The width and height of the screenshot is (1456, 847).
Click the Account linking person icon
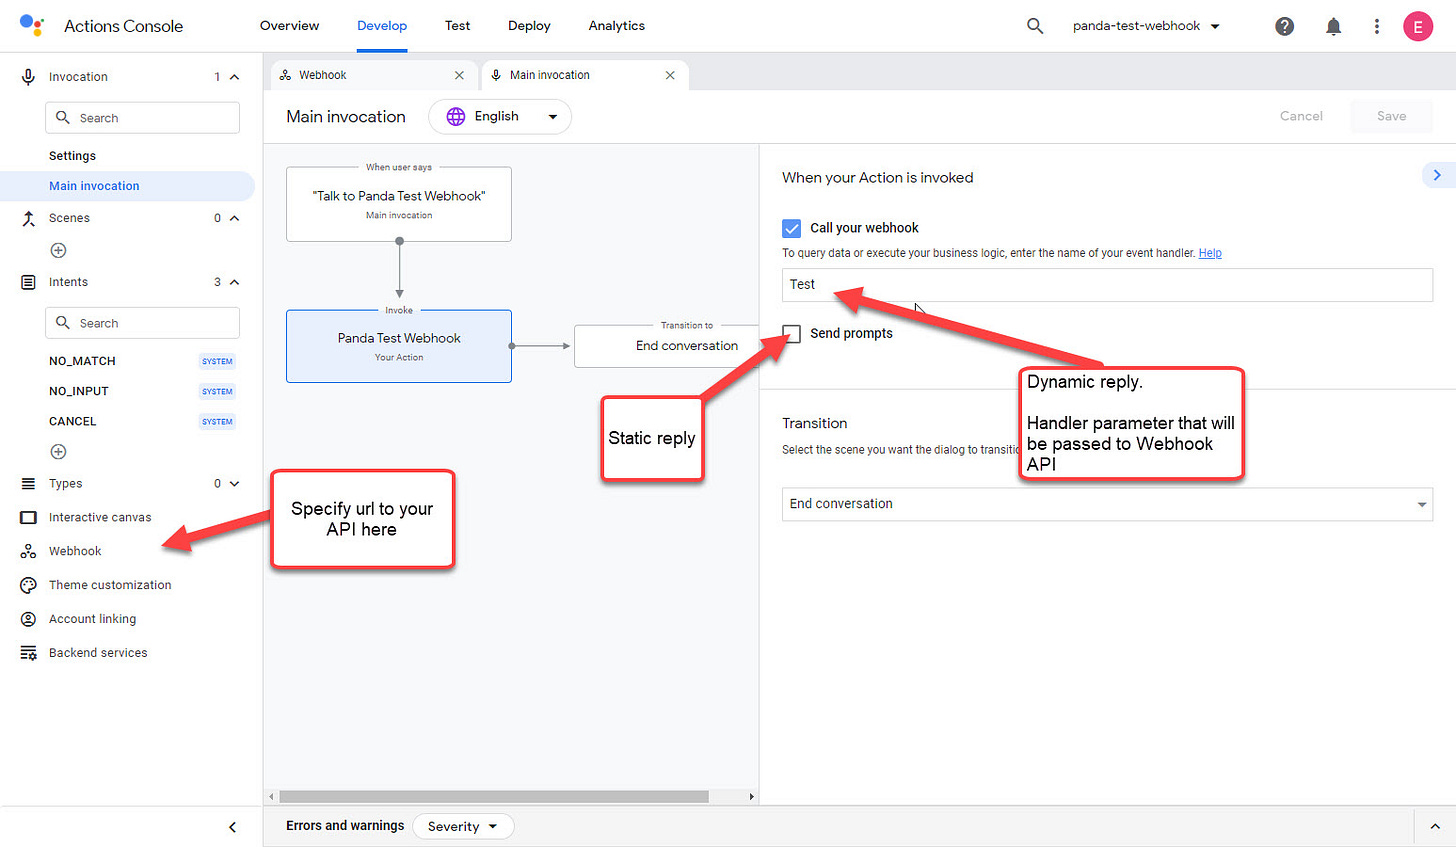(28, 619)
